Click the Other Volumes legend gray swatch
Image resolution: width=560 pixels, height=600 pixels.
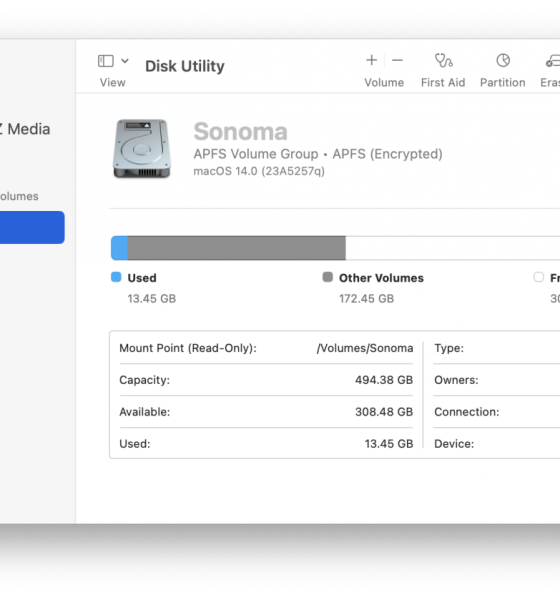tap(328, 277)
